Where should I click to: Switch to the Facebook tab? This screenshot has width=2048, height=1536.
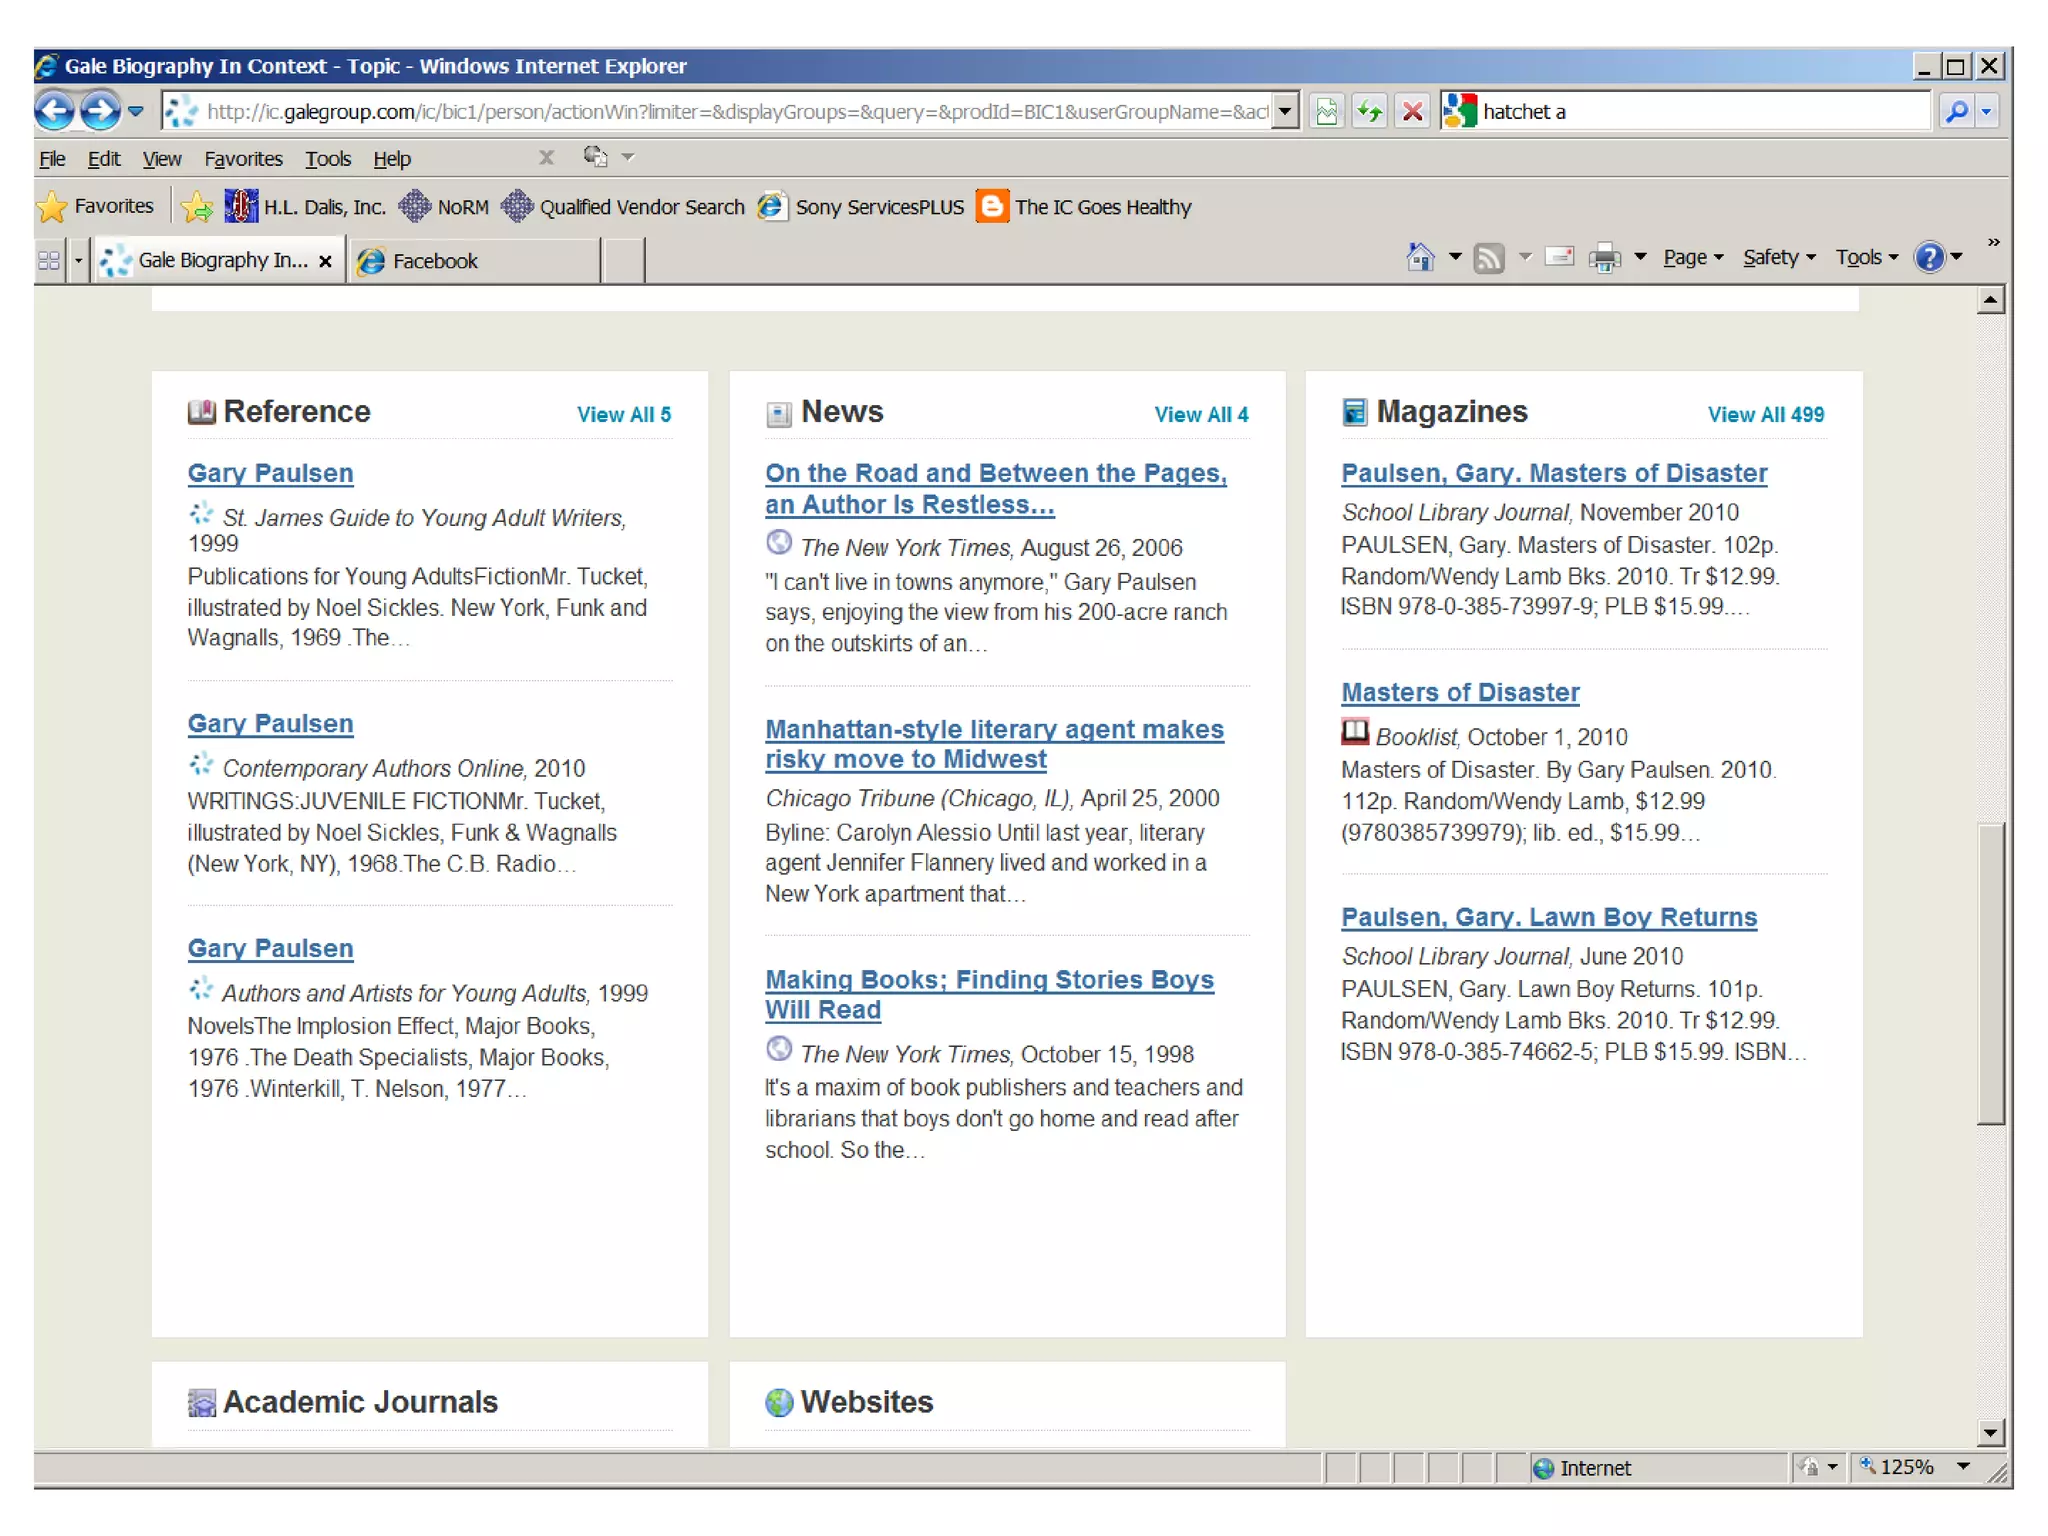(x=435, y=261)
